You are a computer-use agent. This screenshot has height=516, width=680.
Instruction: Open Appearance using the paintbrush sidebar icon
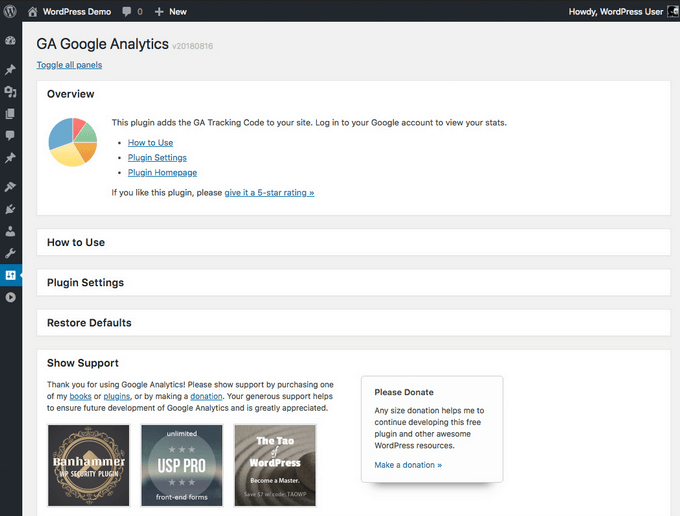point(10,187)
